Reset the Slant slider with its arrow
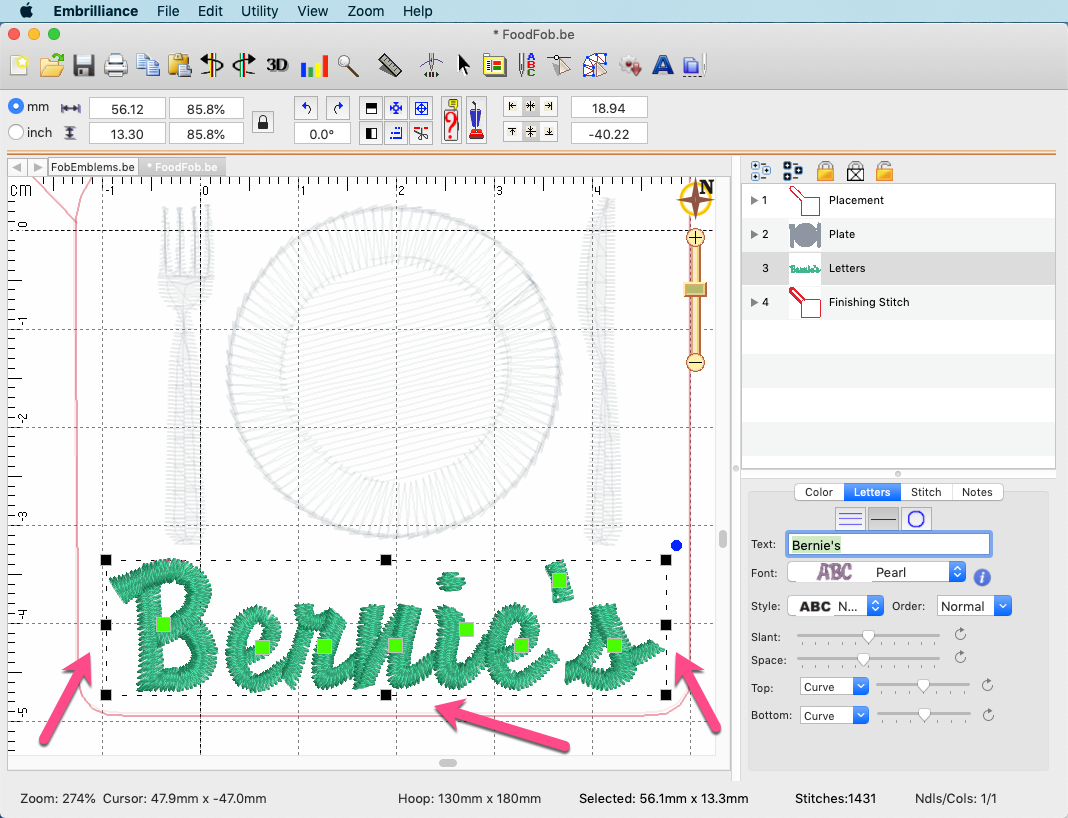Viewport: 1068px width, 818px height. [x=960, y=635]
